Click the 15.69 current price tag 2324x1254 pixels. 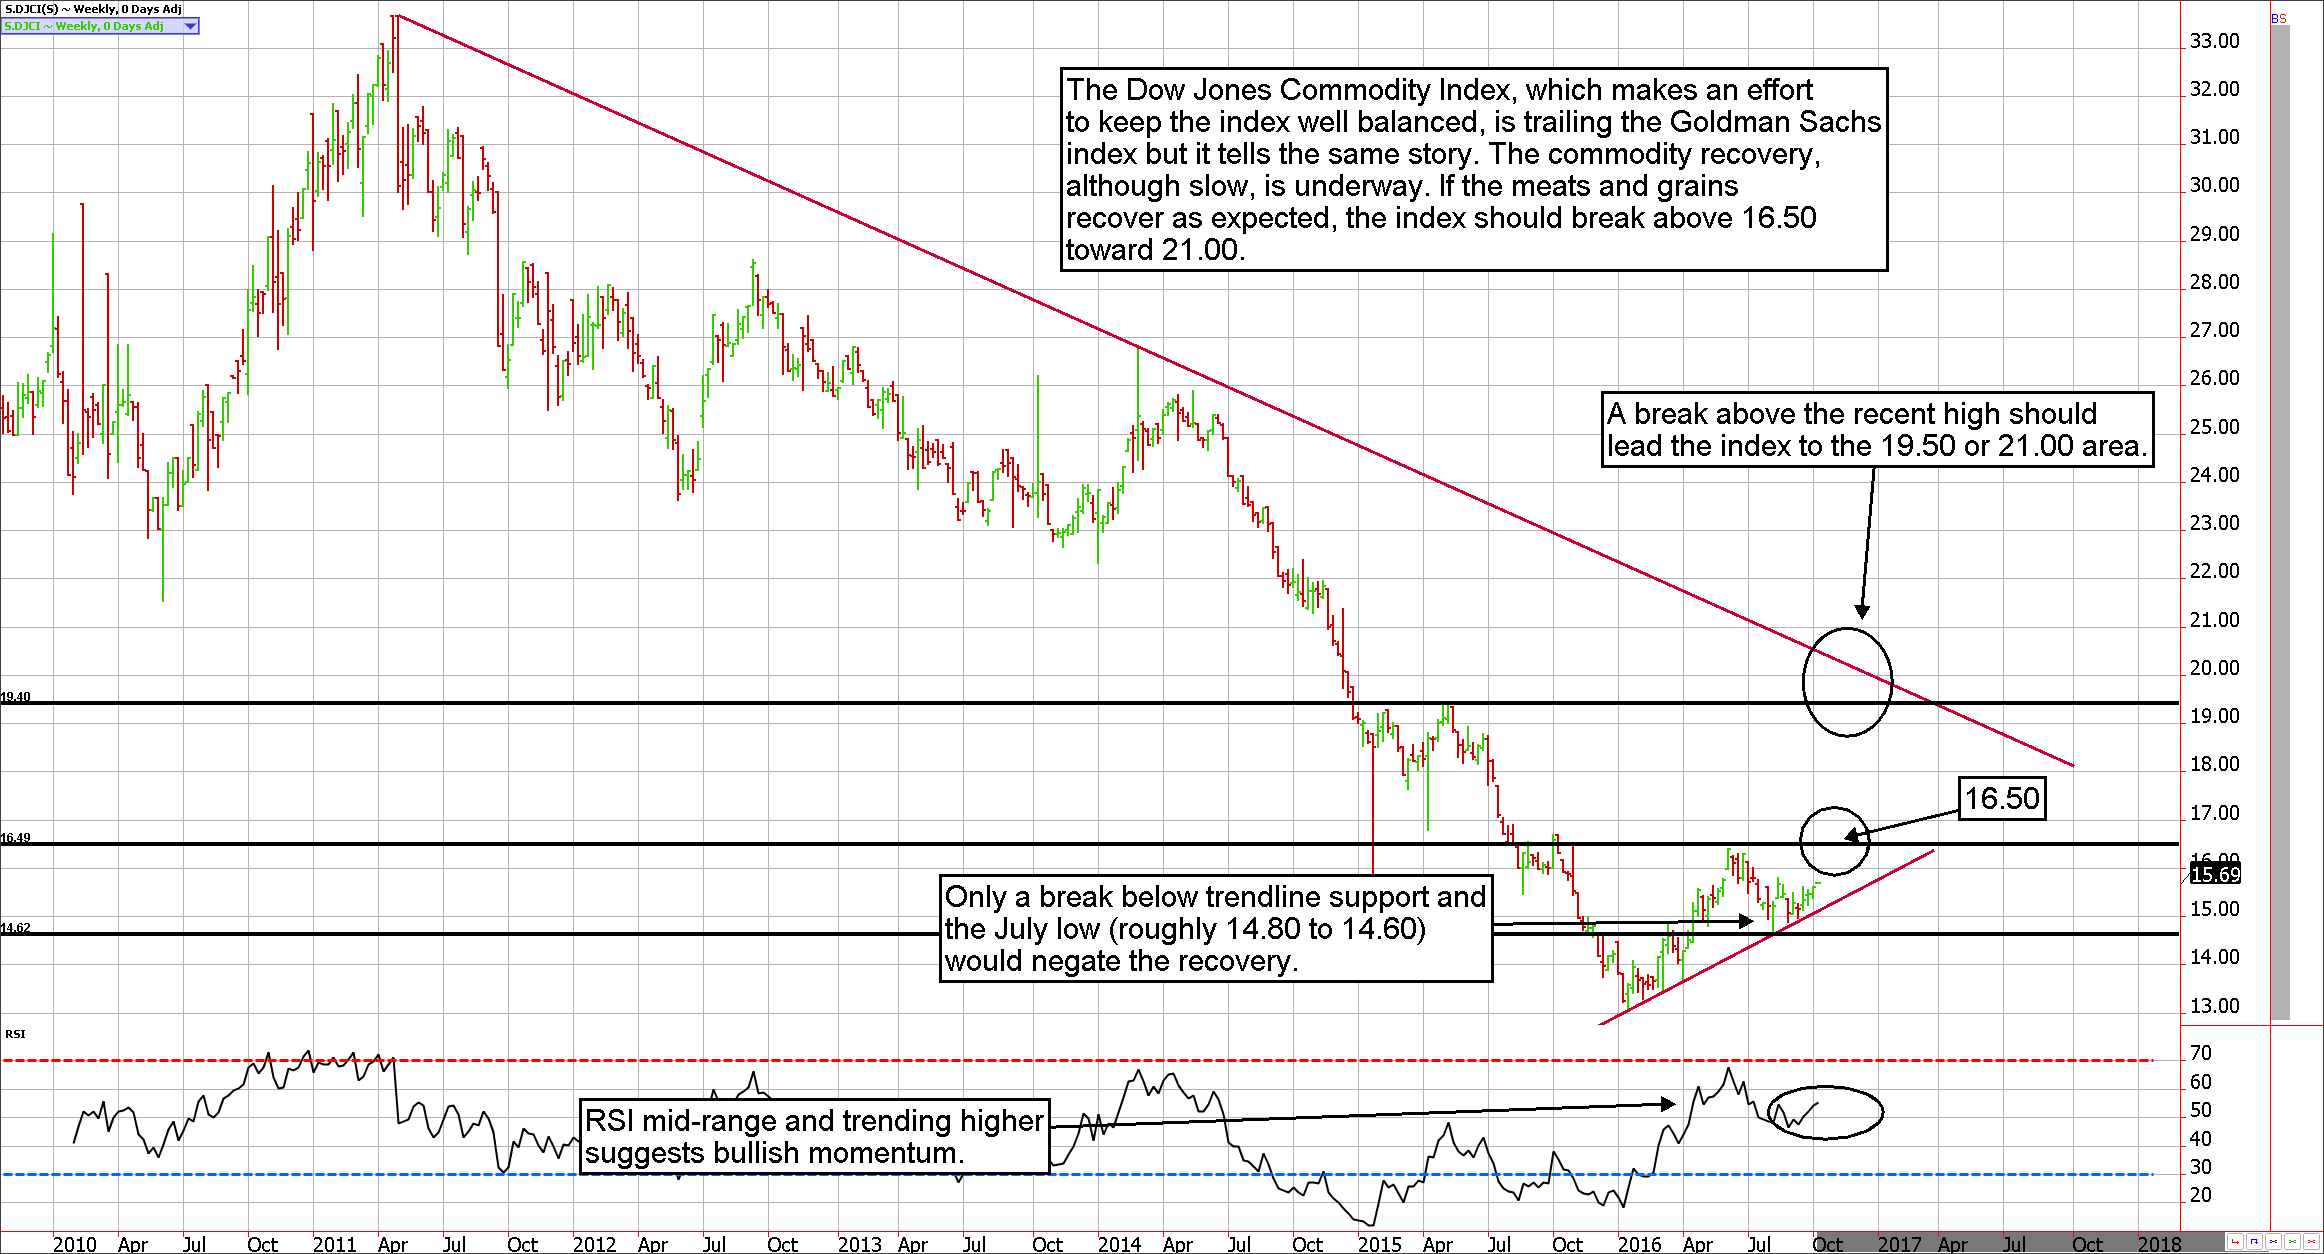[x=2215, y=874]
